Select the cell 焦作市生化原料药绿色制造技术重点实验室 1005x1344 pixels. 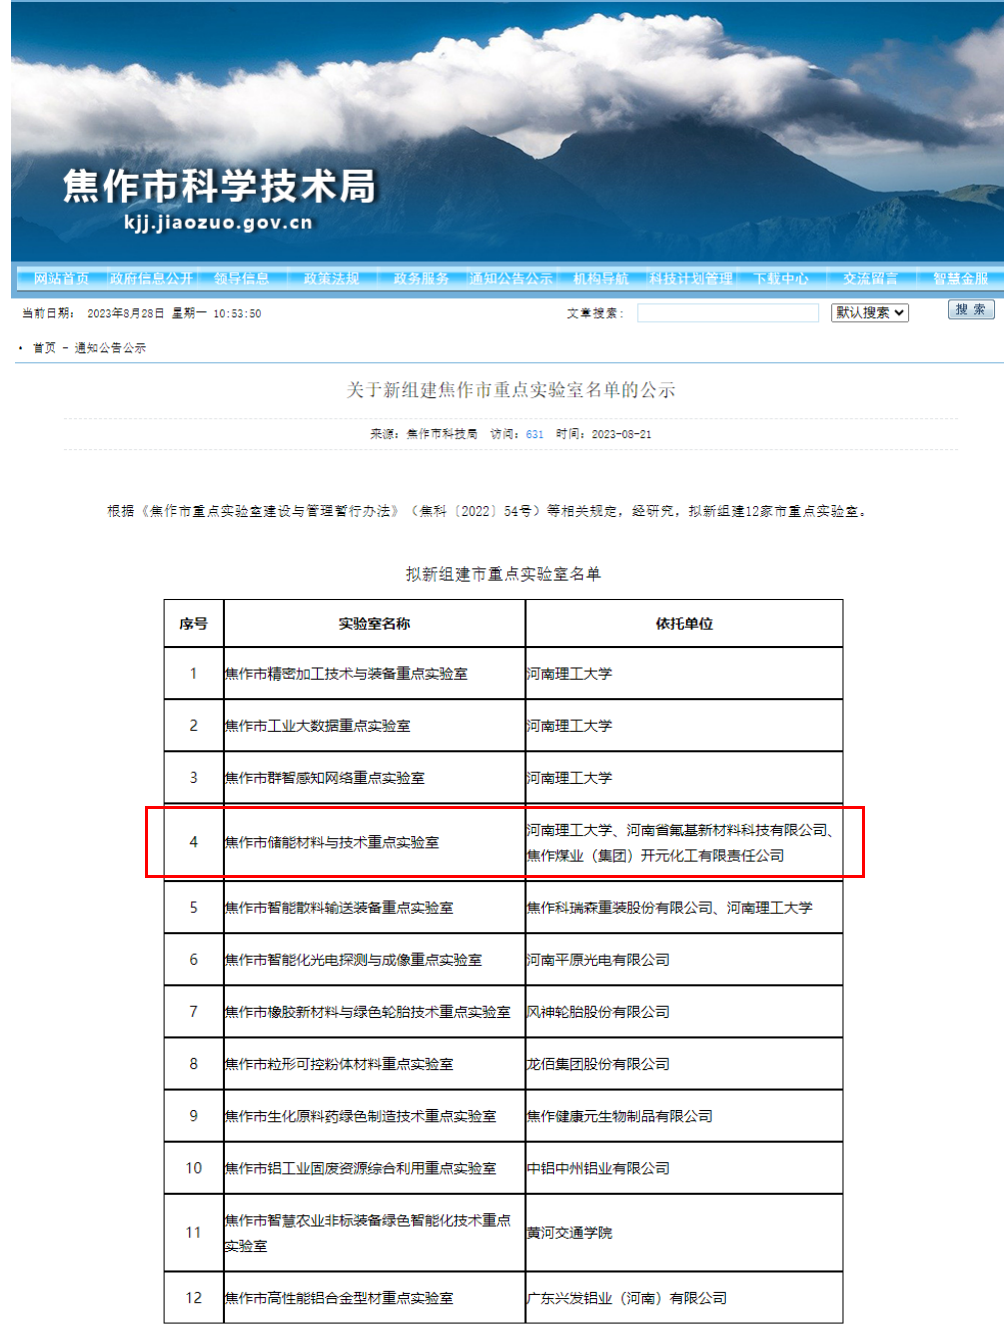(x=374, y=1116)
